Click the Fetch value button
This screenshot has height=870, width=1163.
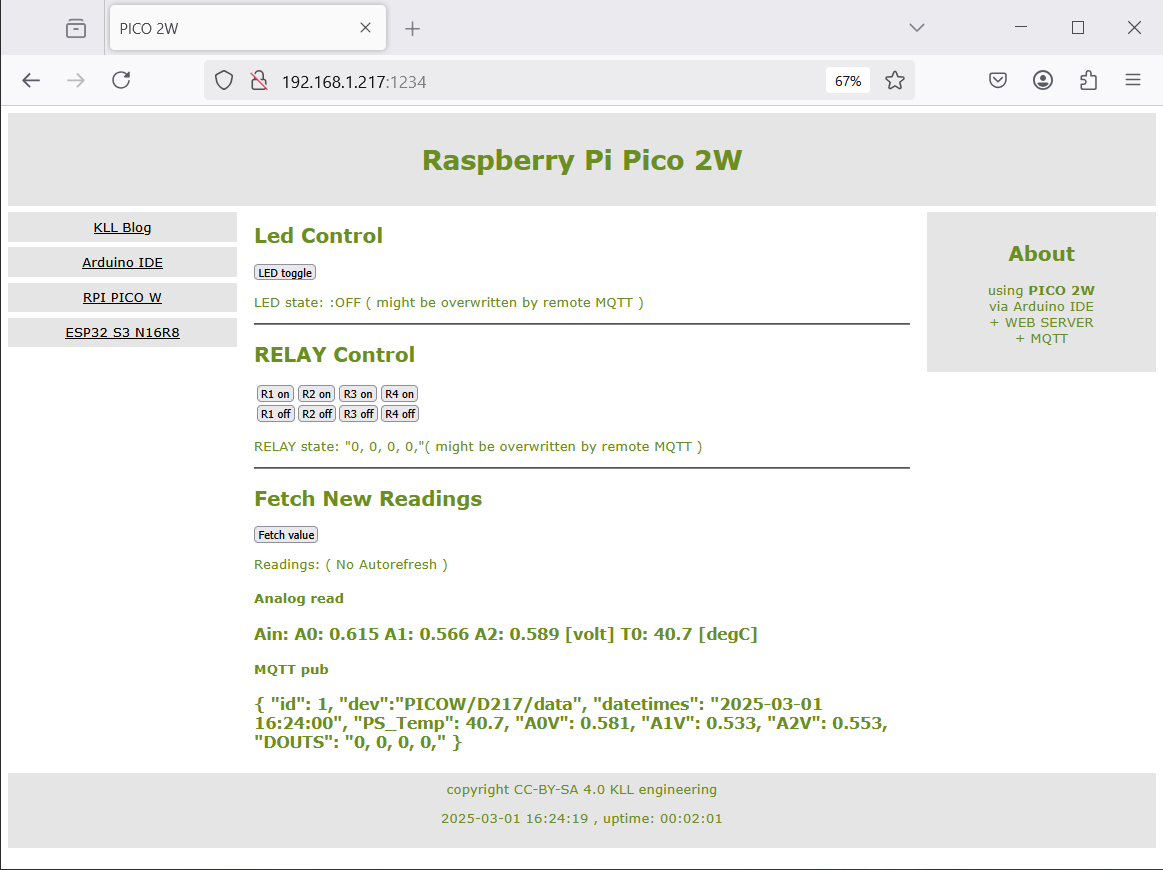(286, 535)
